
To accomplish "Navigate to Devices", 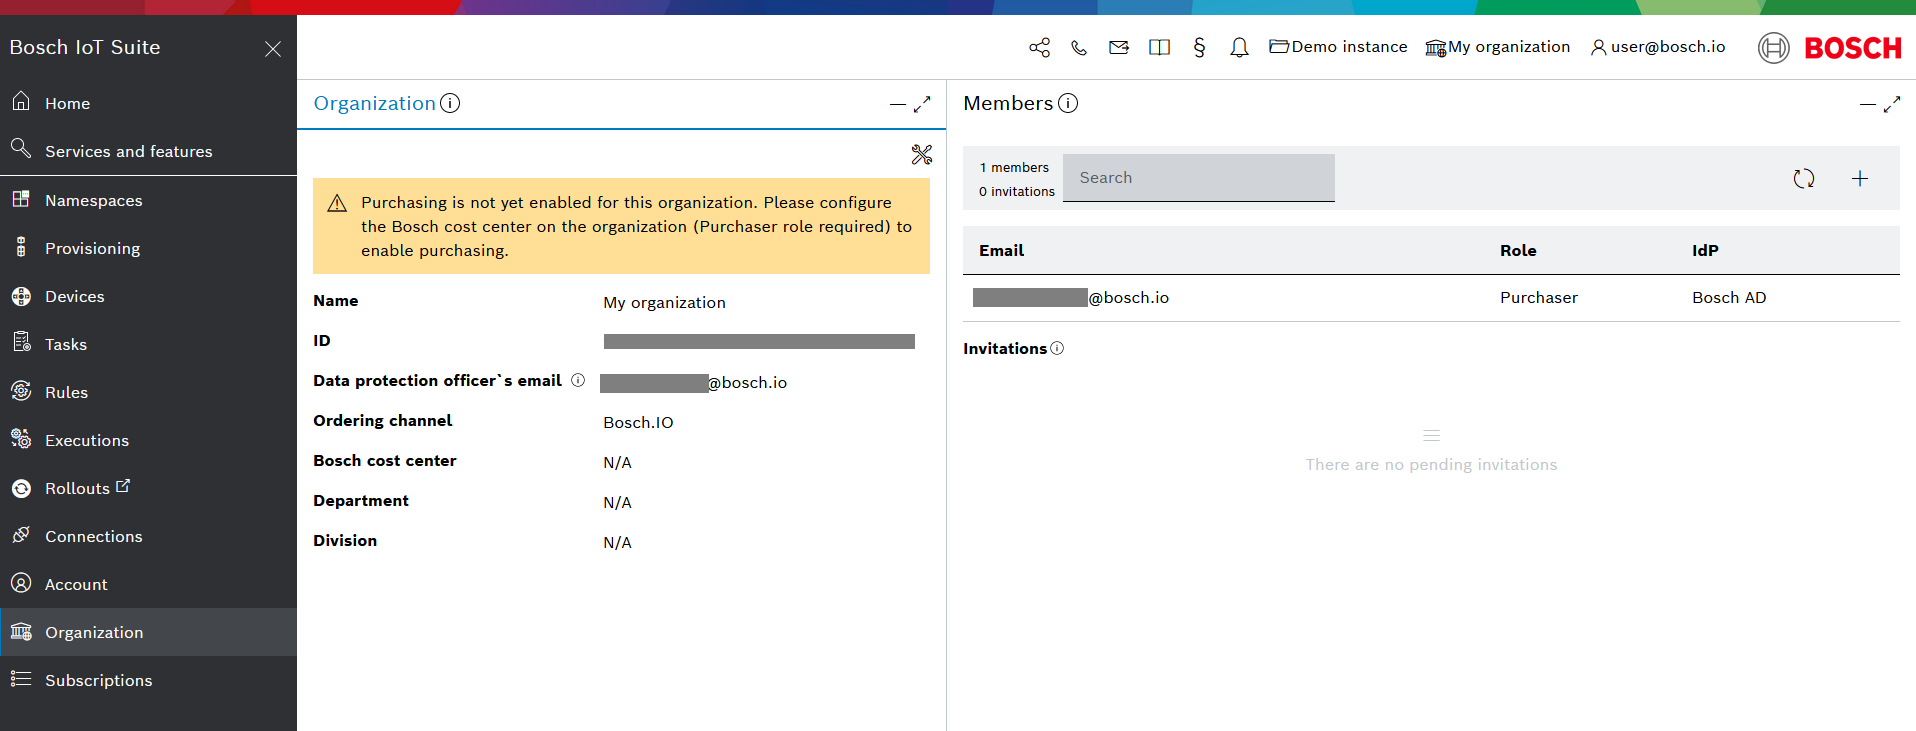I will (x=148, y=296).
